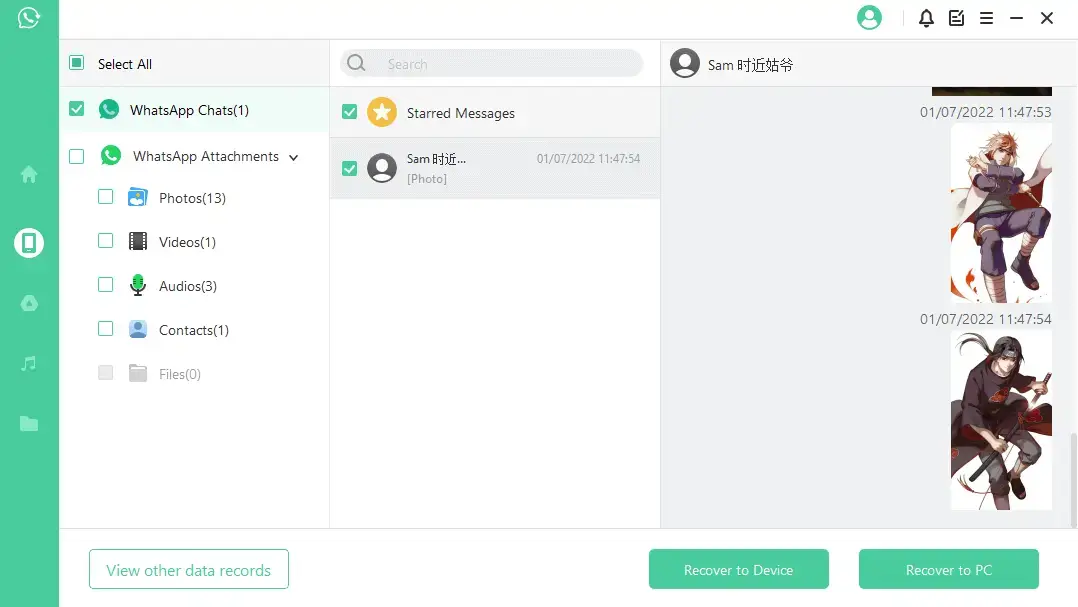
Task: Click the Starred Messages star icon
Action: (382, 112)
